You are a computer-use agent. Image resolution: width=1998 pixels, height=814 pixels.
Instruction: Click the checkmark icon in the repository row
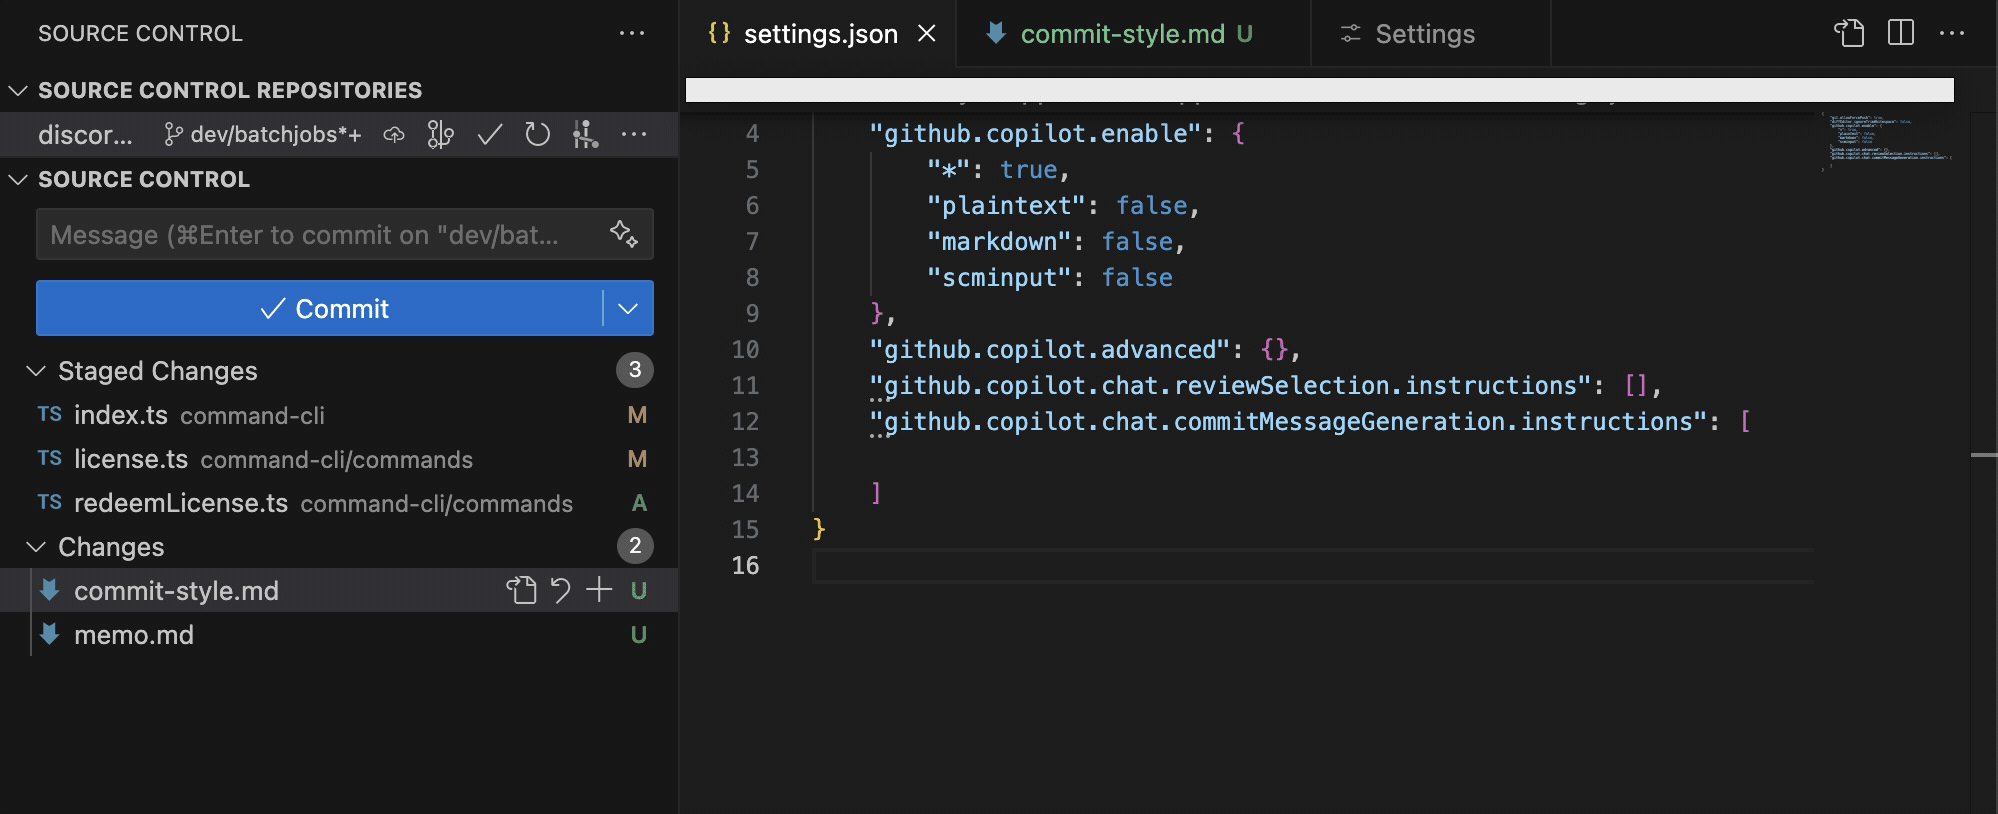tap(489, 134)
